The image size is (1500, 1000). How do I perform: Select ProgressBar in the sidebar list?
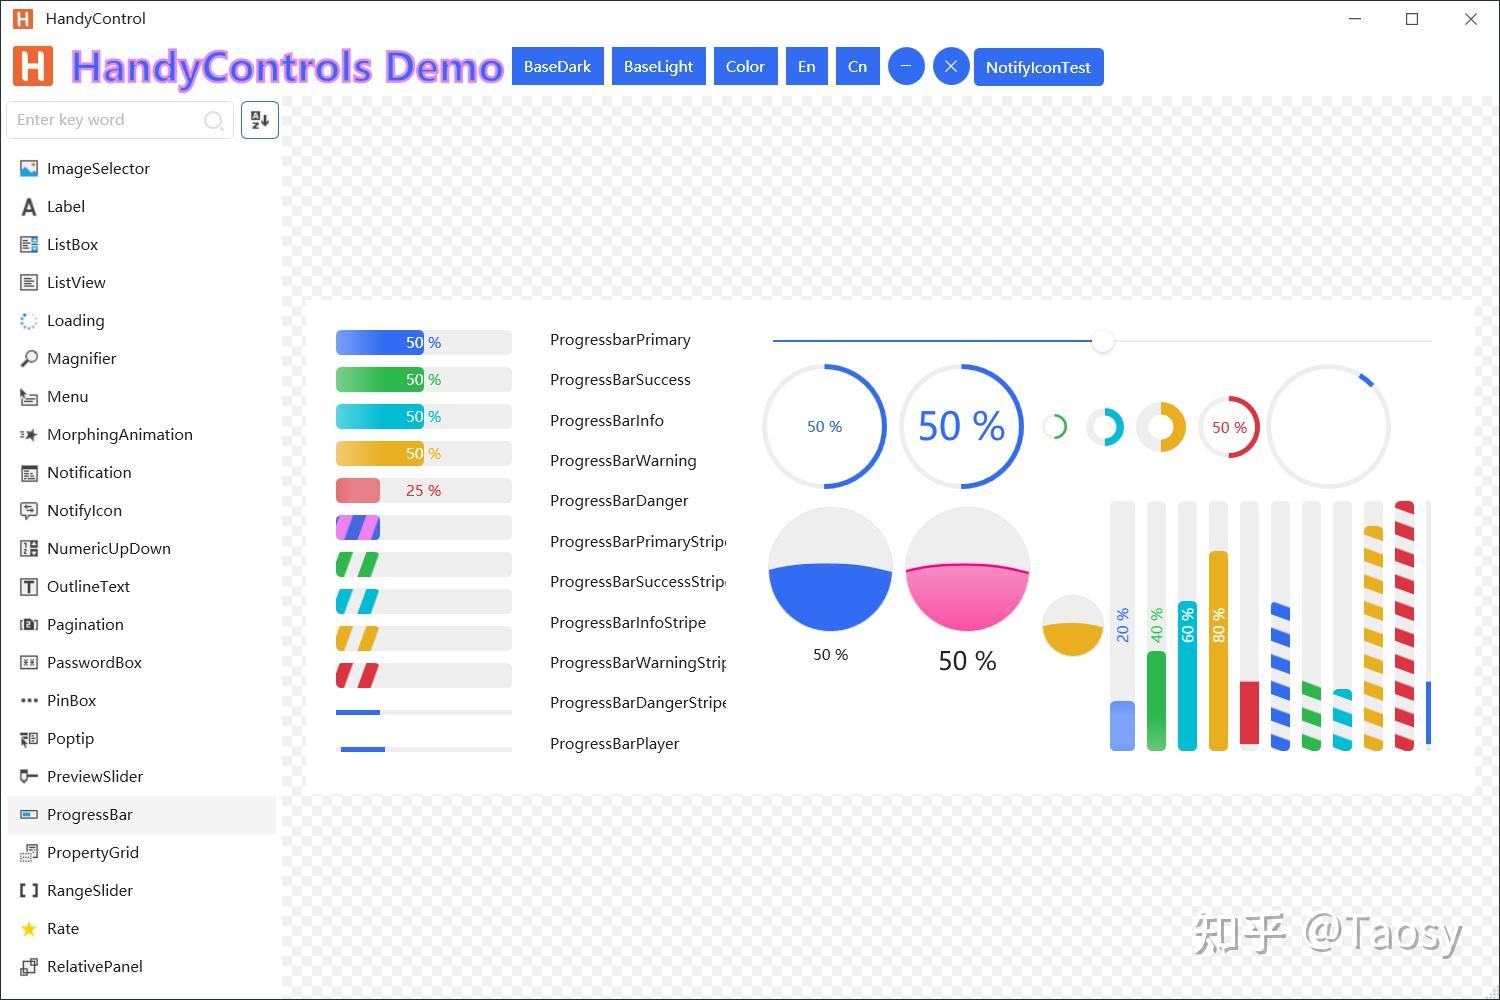pos(141,815)
